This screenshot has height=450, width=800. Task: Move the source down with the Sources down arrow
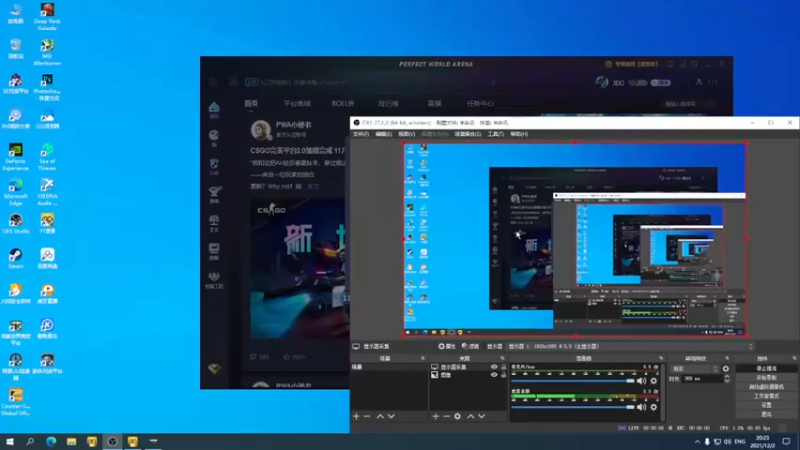coord(482,416)
